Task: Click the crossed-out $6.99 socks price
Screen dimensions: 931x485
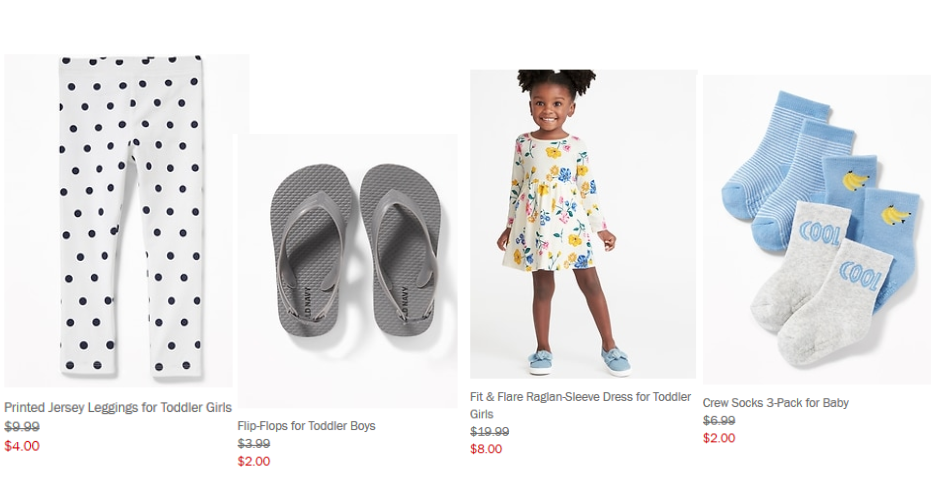Action: click(x=718, y=421)
